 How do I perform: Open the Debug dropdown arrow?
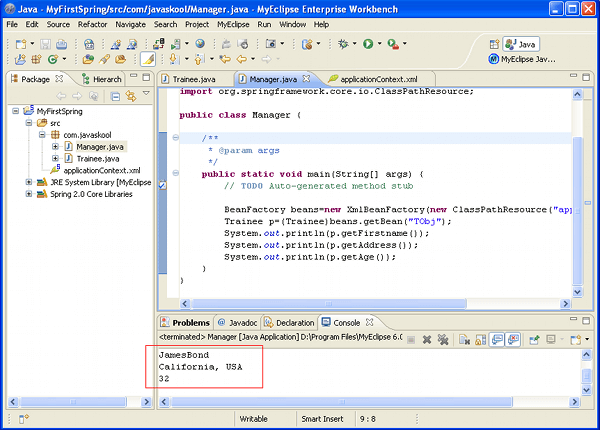[354, 44]
